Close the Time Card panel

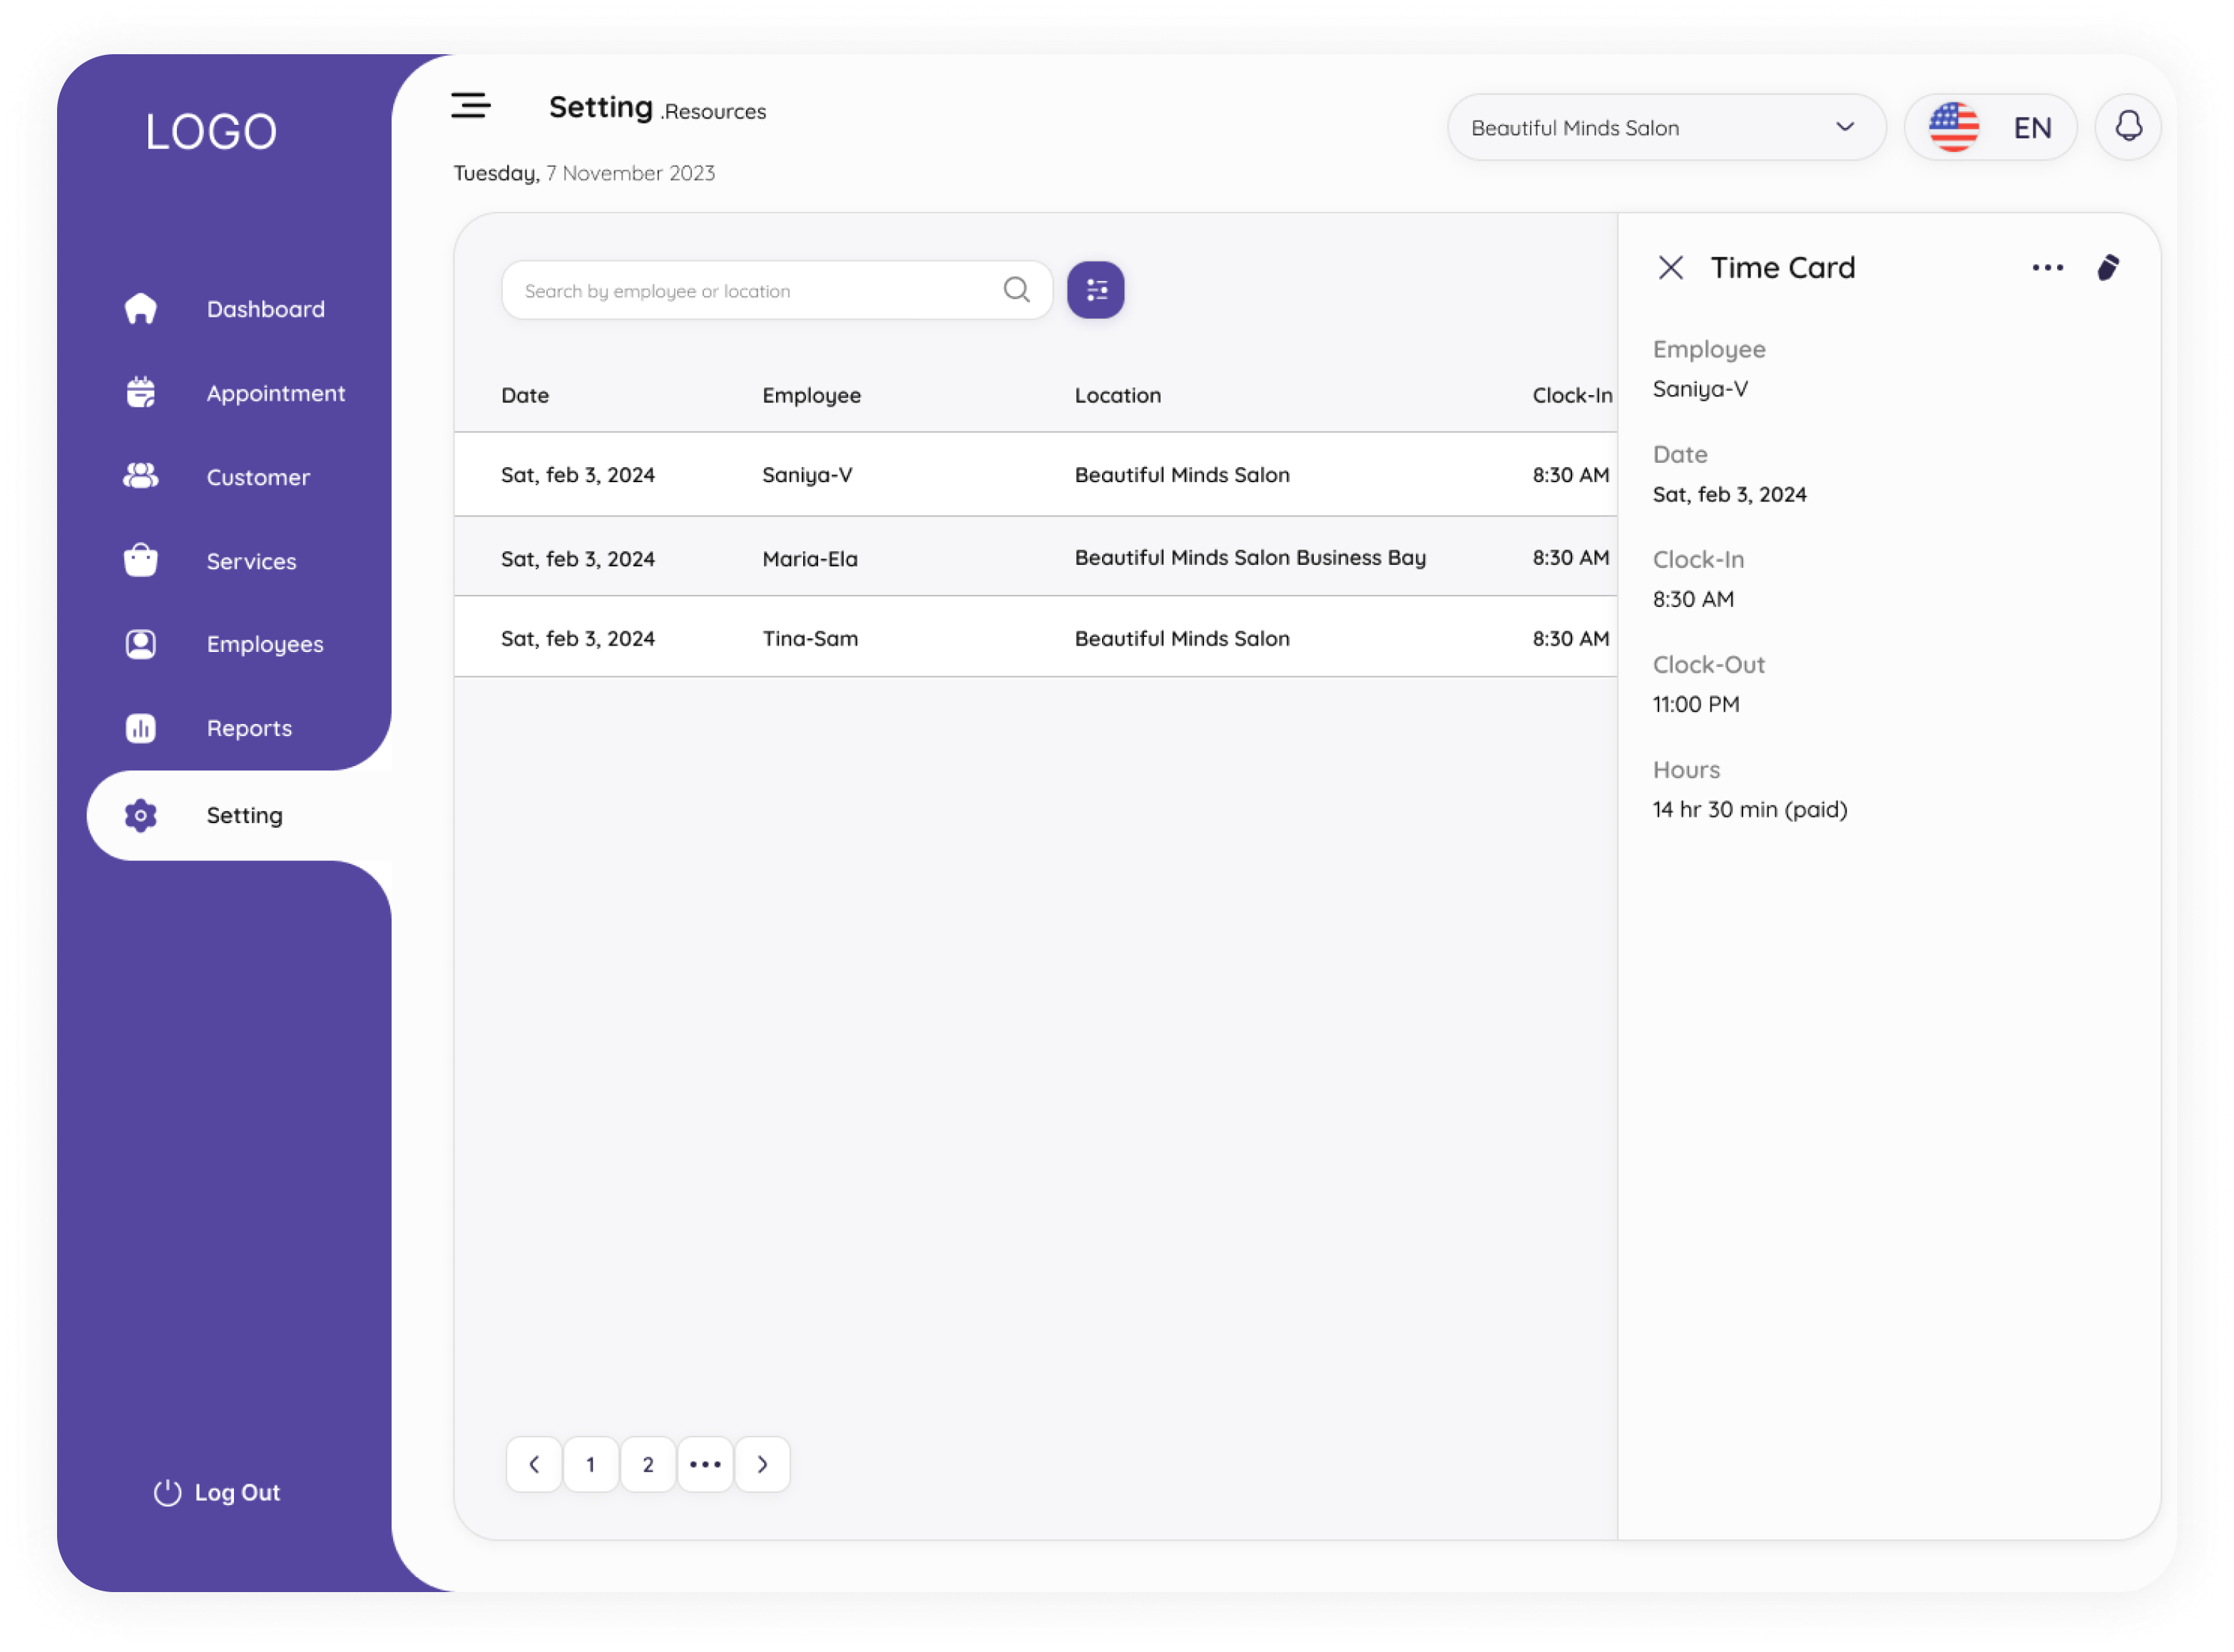1671,268
